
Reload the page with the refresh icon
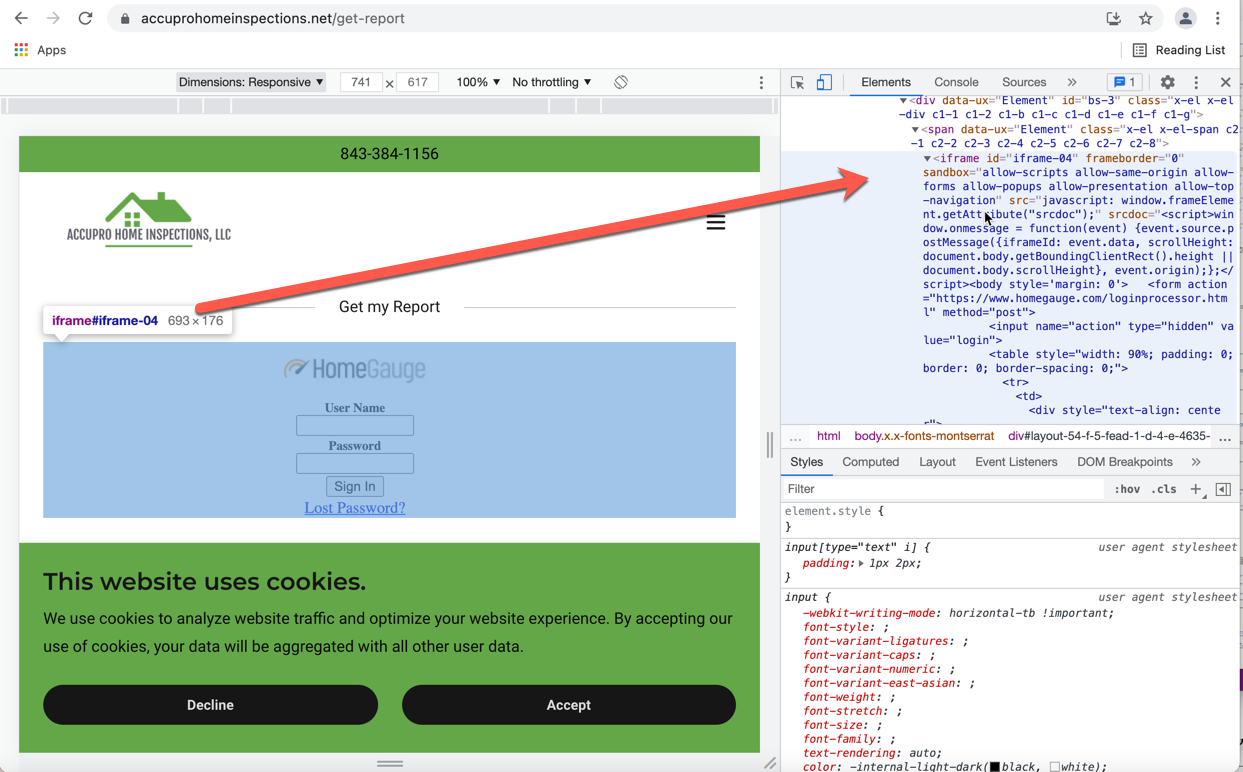tap(86, 18)
